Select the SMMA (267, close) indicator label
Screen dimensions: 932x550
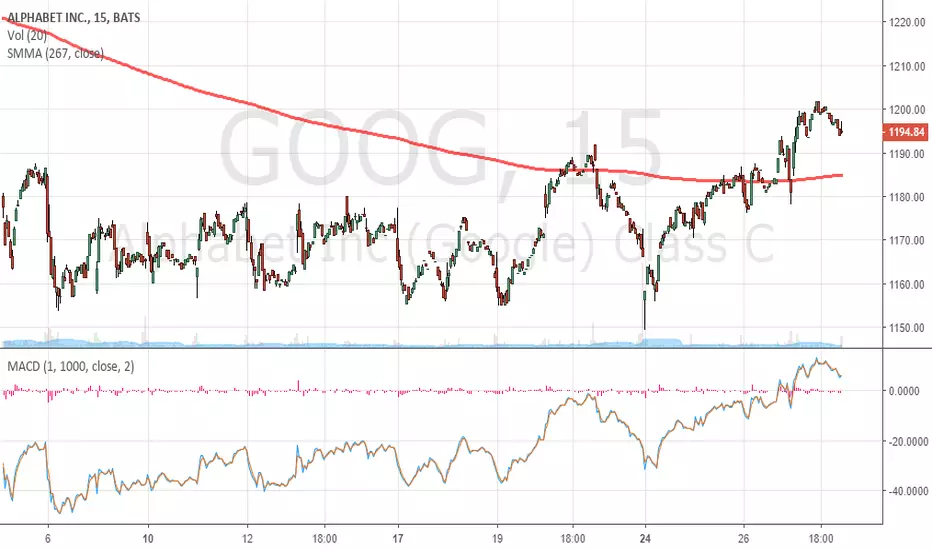point(55,54)
